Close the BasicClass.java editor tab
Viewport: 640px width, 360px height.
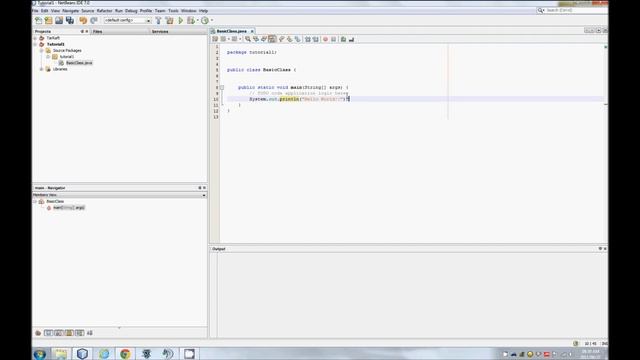click(x=252, y=31)
